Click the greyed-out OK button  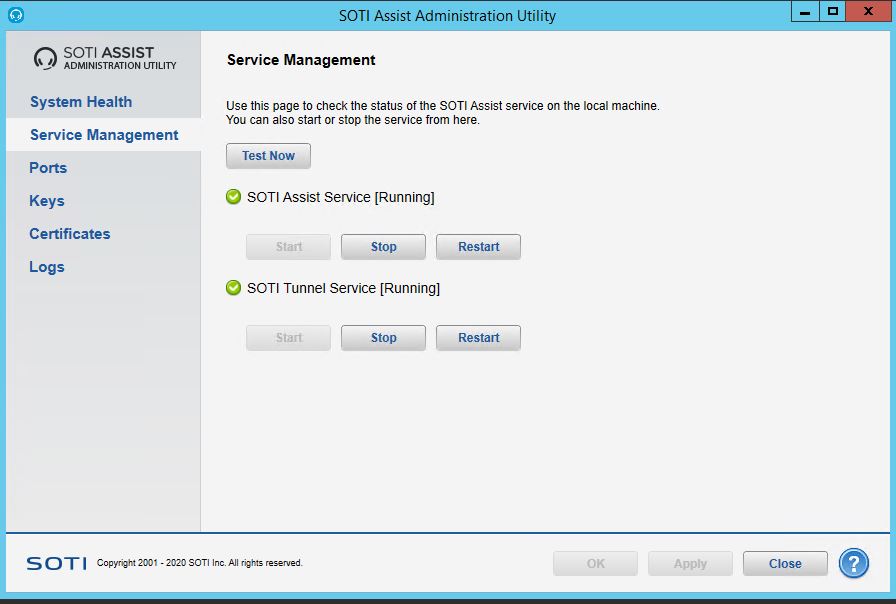click(595, 563)
